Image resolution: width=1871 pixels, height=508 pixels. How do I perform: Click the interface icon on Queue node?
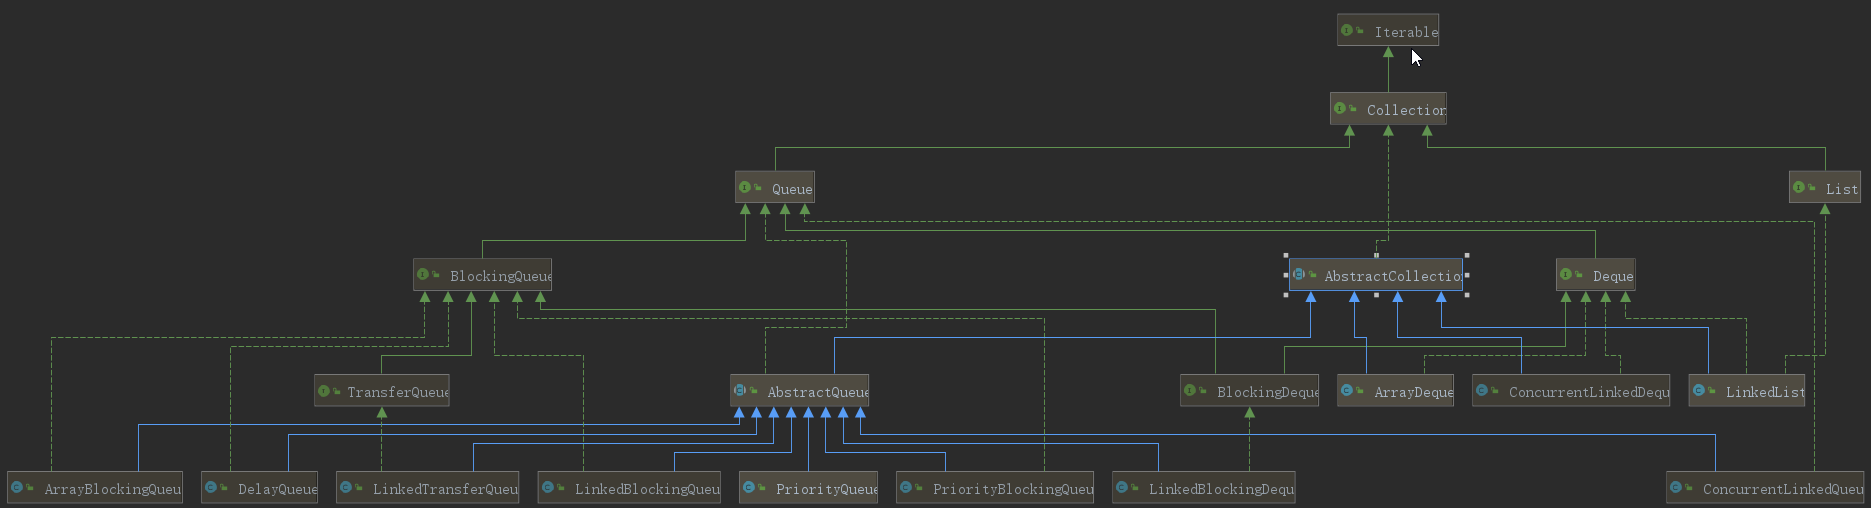point(745,187)
